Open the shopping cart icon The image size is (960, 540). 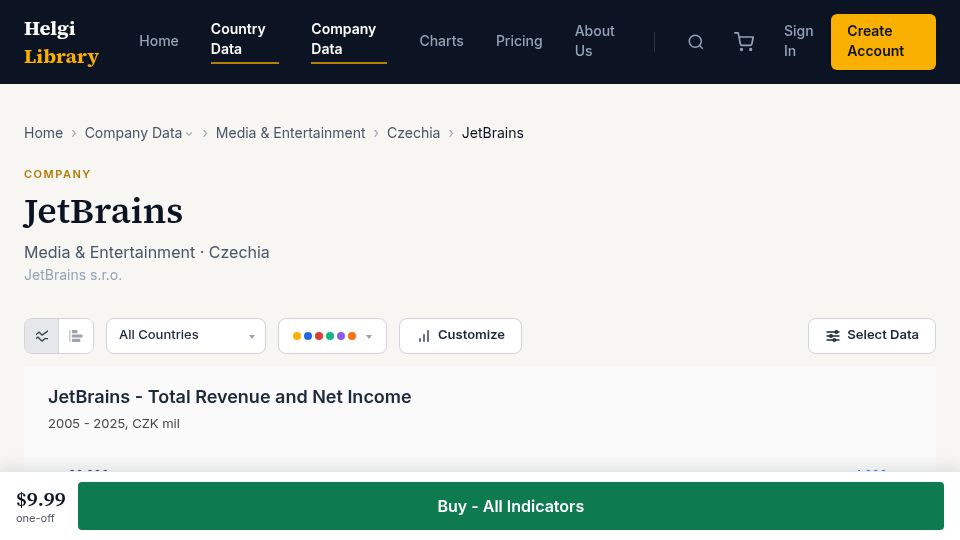pyautogui.click(x=744, y=42)
